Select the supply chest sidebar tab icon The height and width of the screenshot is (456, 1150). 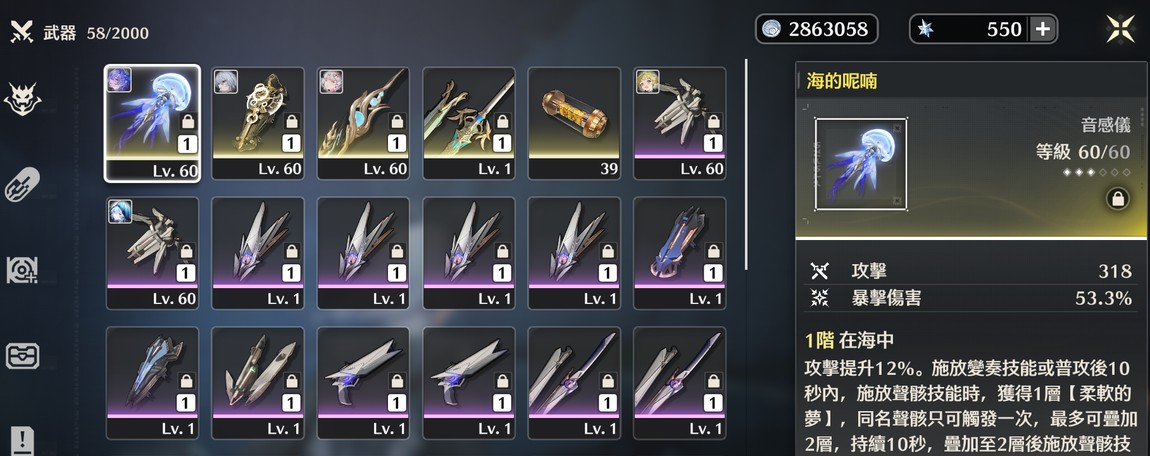[x=22, y=356]
